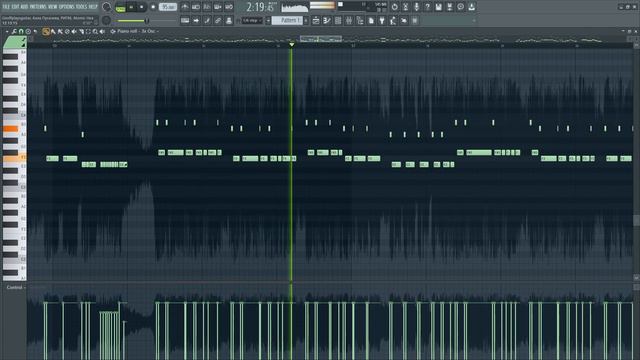Image resolution: width=640 pixels, height=360 pixels.
Task: Open the TOOLS menu
Action: click(81, 7)
